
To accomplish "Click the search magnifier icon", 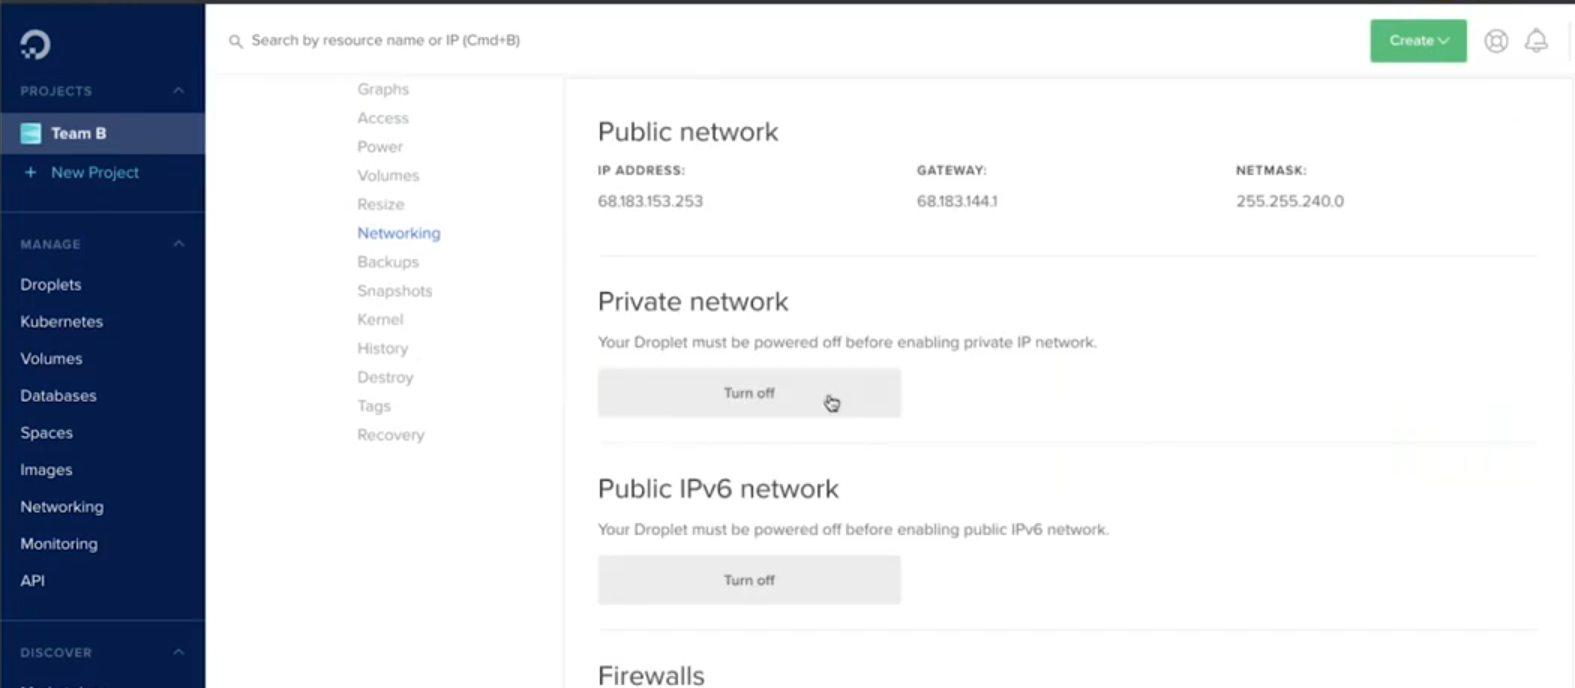I will (x=236, y=41).
